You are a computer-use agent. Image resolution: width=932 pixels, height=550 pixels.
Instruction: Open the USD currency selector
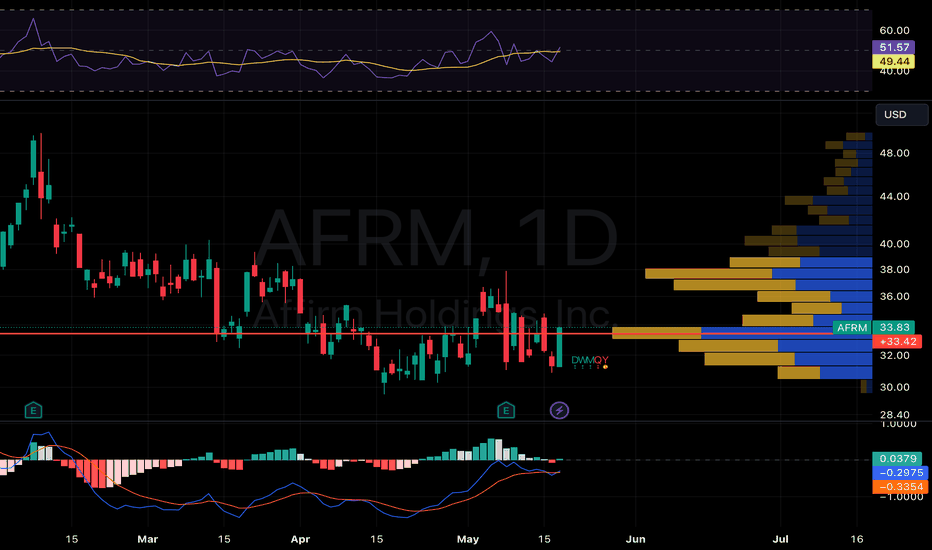901,114
